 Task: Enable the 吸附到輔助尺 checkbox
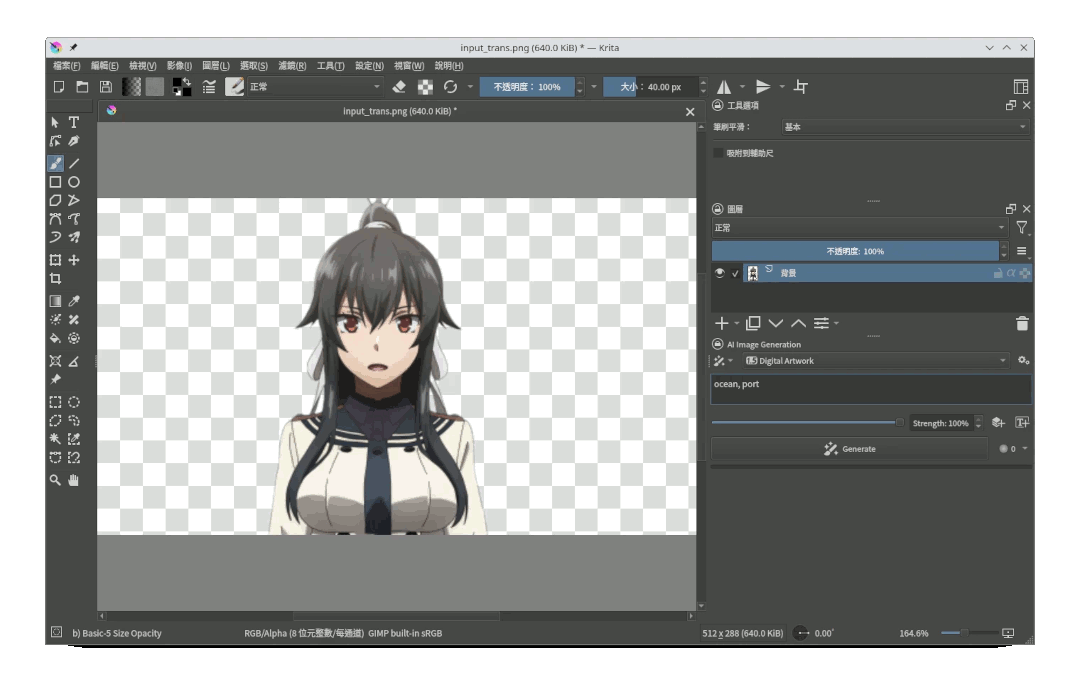718,153
